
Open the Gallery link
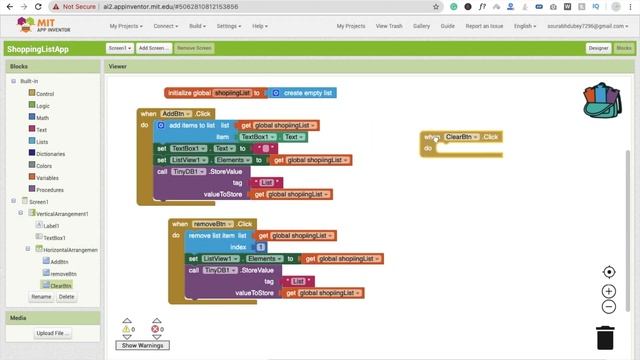(421, 26)
